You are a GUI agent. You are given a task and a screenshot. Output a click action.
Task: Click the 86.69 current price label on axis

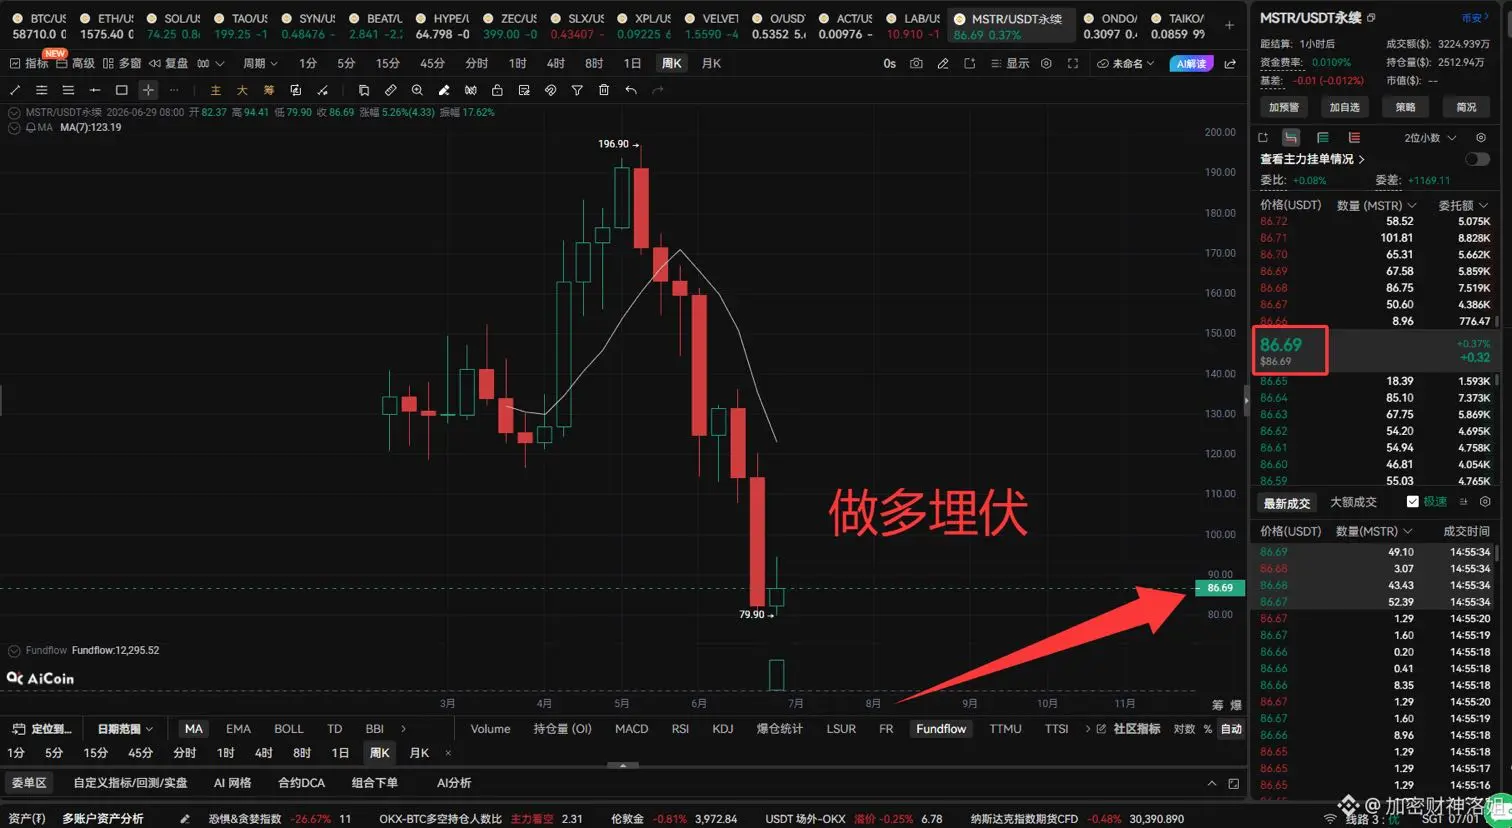1220,588
